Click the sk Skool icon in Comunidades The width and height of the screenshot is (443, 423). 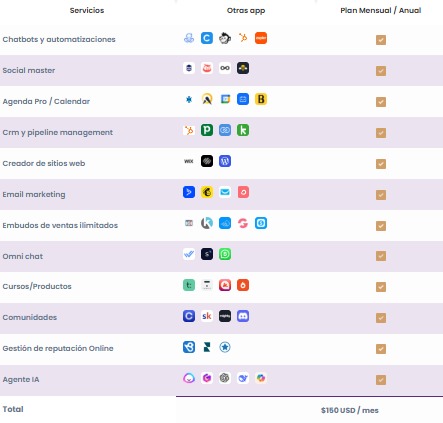(207, 316)
